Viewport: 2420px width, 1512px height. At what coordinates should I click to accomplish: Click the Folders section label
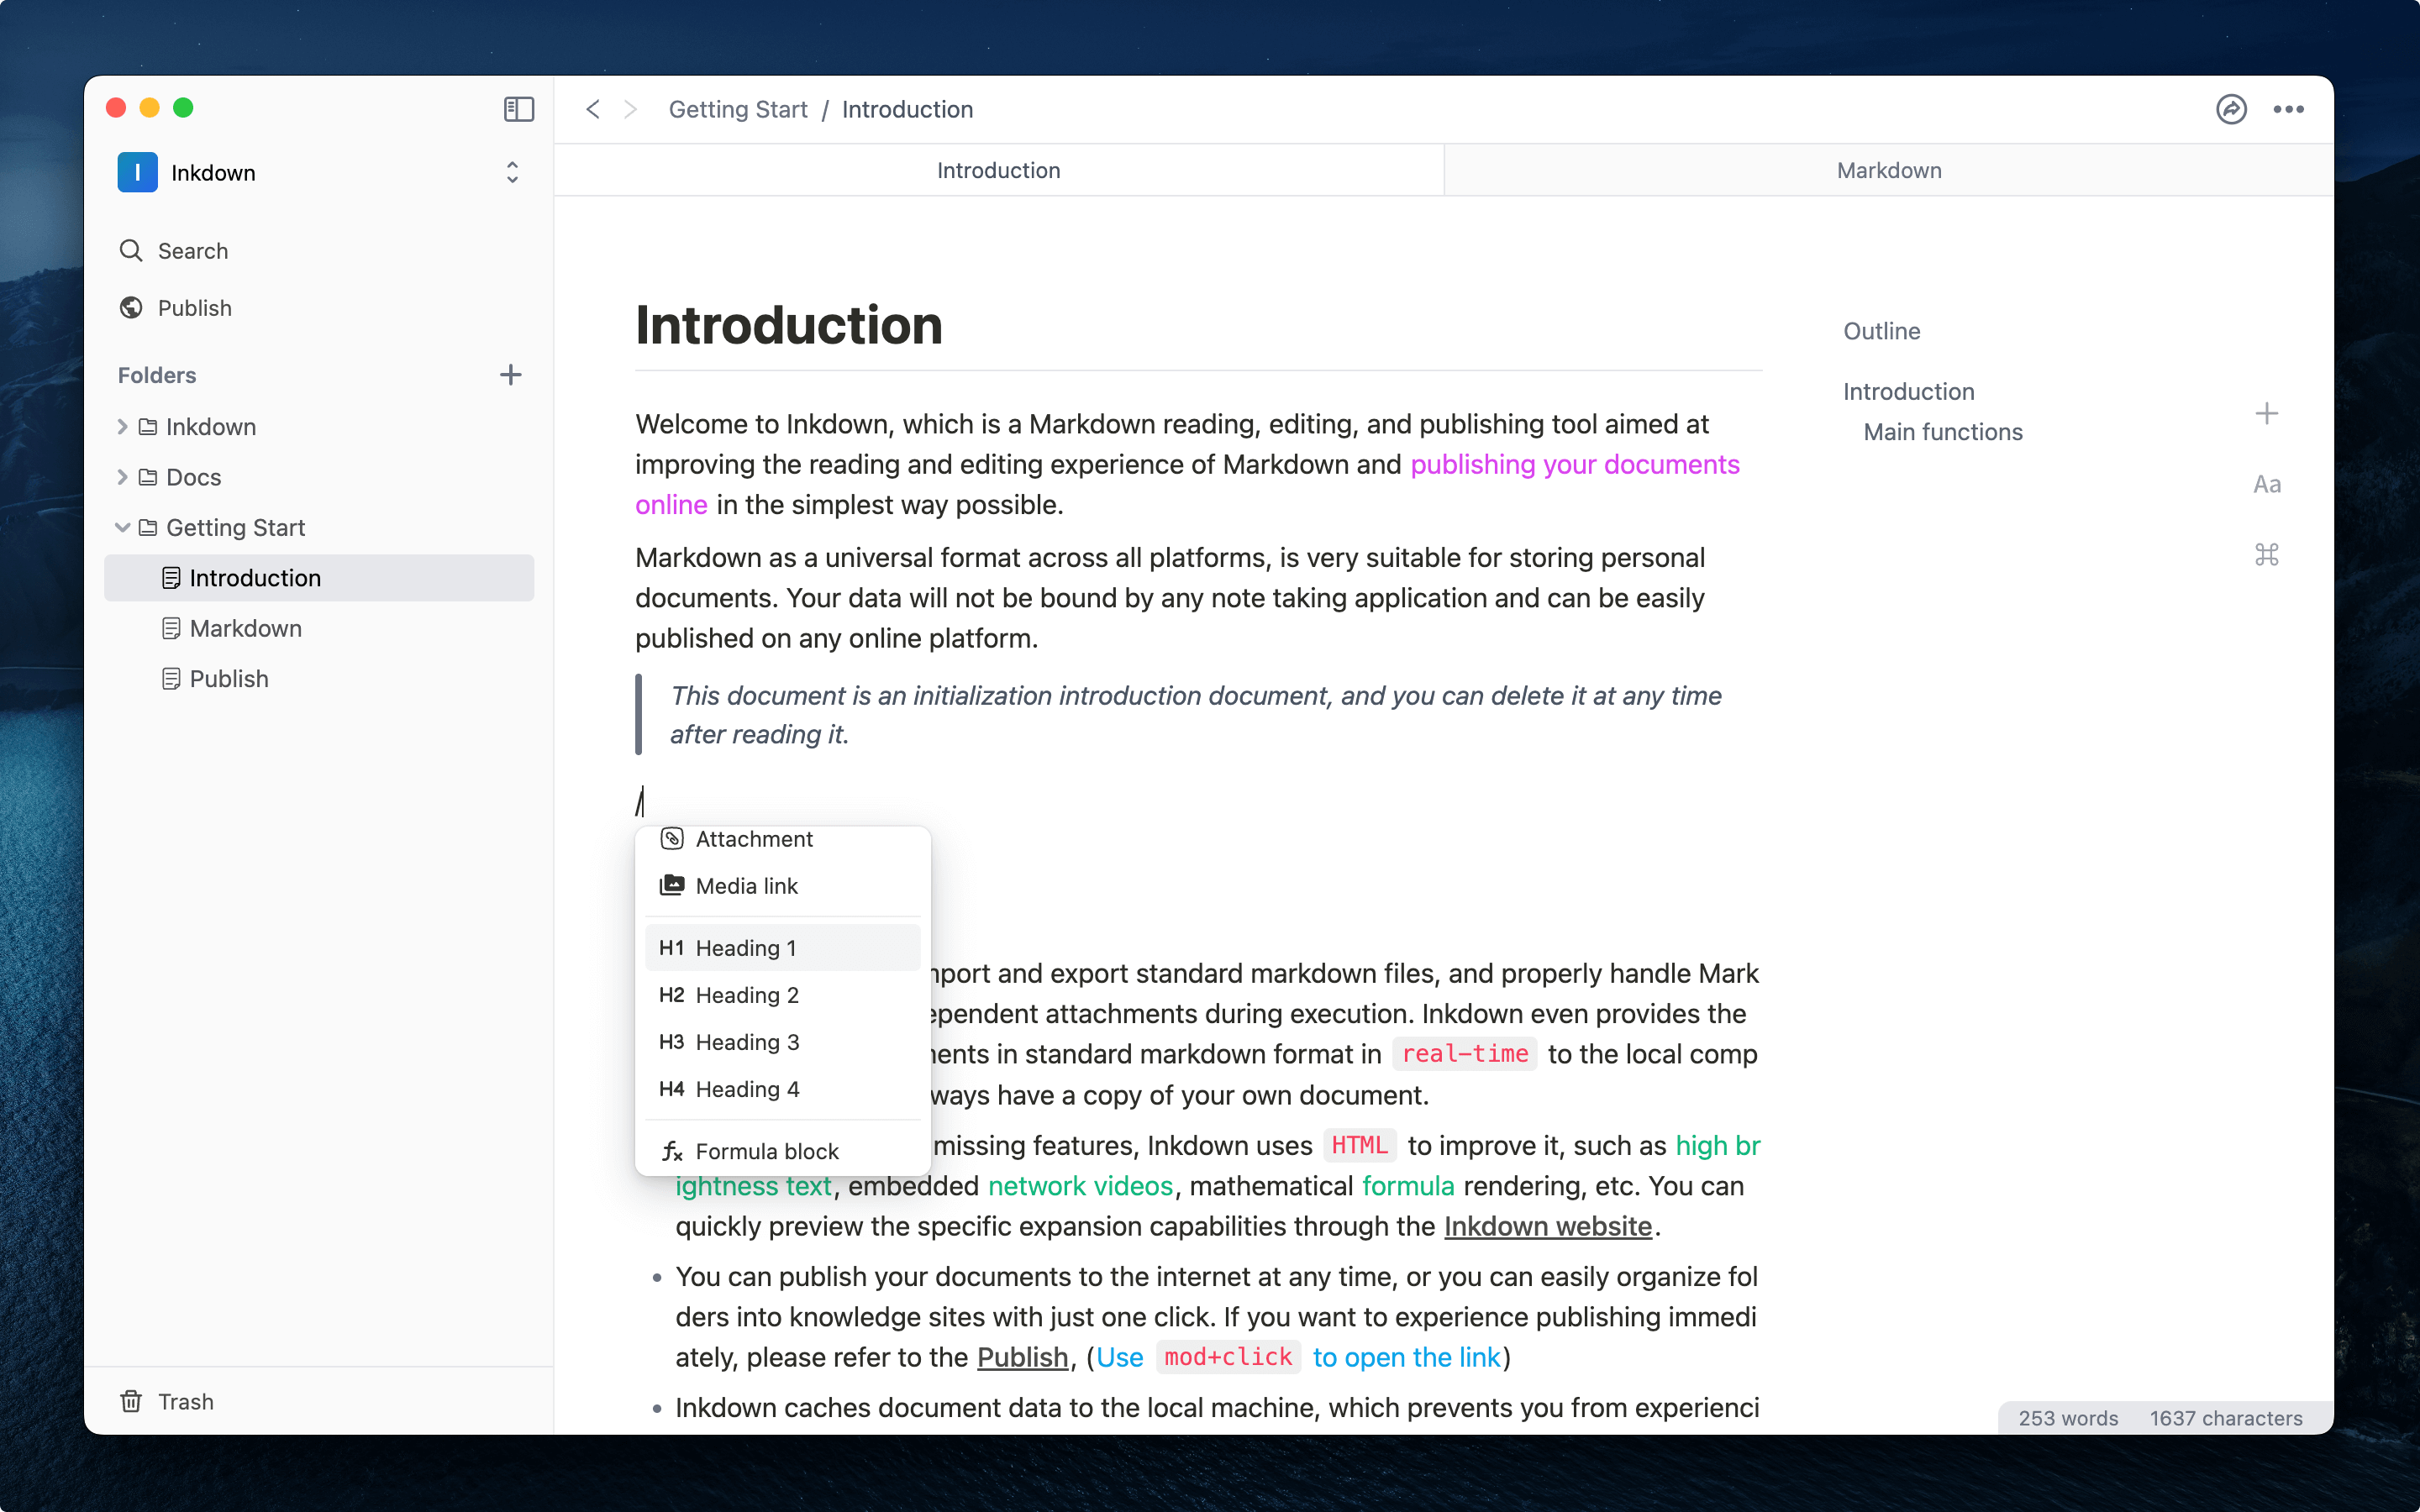[157, 375]
